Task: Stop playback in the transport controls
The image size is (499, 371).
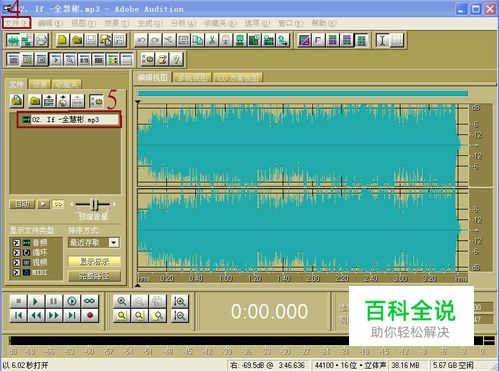Action: coord(18,301)
